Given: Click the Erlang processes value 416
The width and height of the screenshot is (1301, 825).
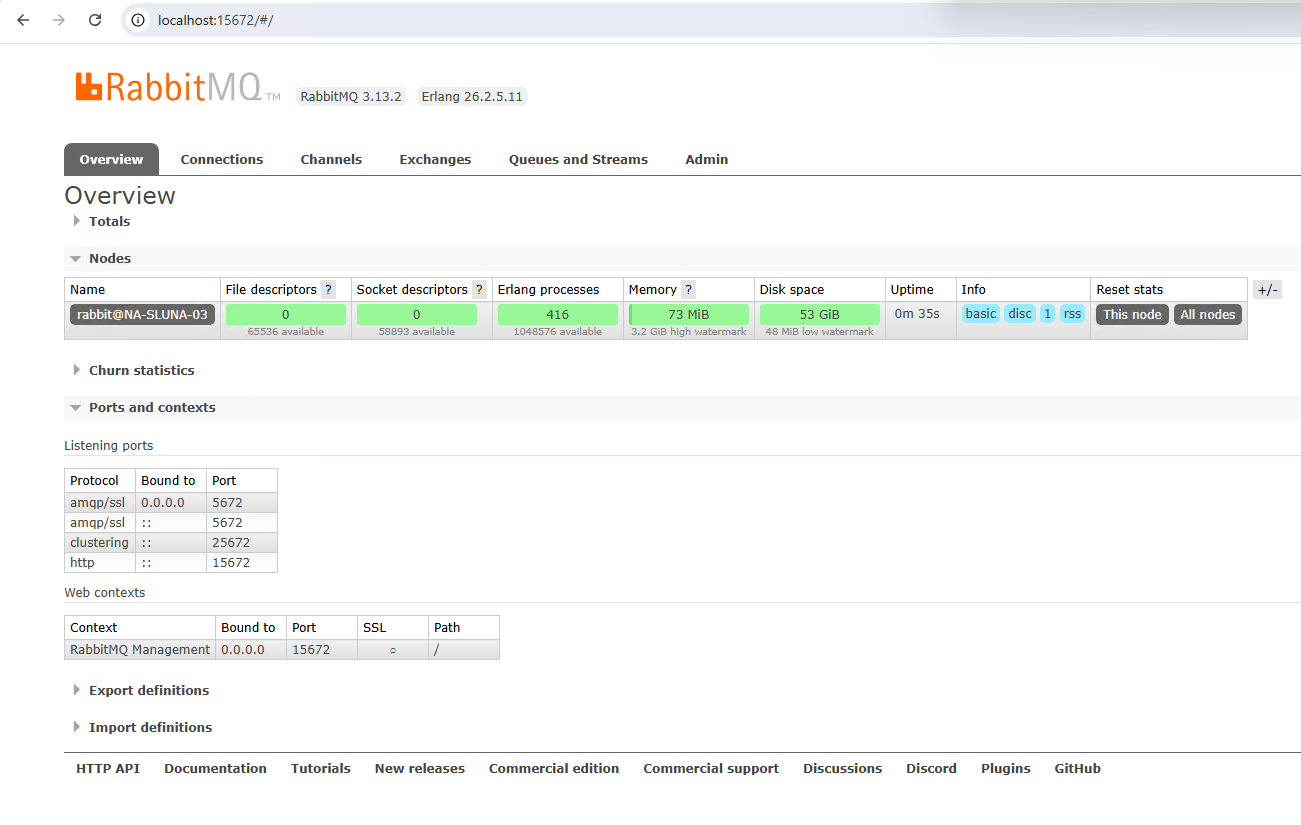Looking at the screenshot, I should [x=558, y=314].
